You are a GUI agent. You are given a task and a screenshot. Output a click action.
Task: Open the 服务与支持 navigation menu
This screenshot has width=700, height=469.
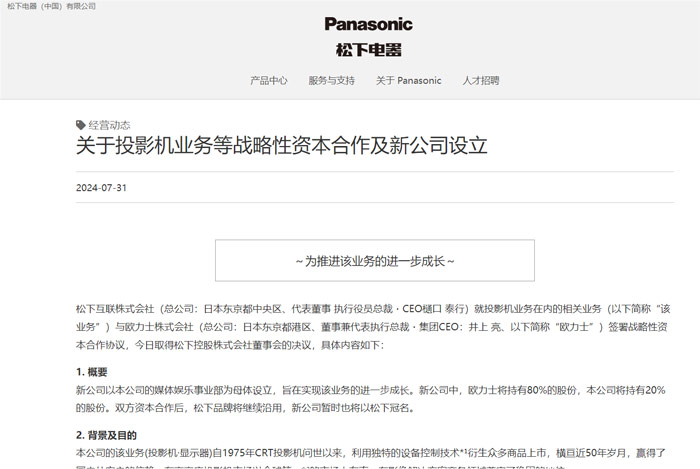pos(331,80)
